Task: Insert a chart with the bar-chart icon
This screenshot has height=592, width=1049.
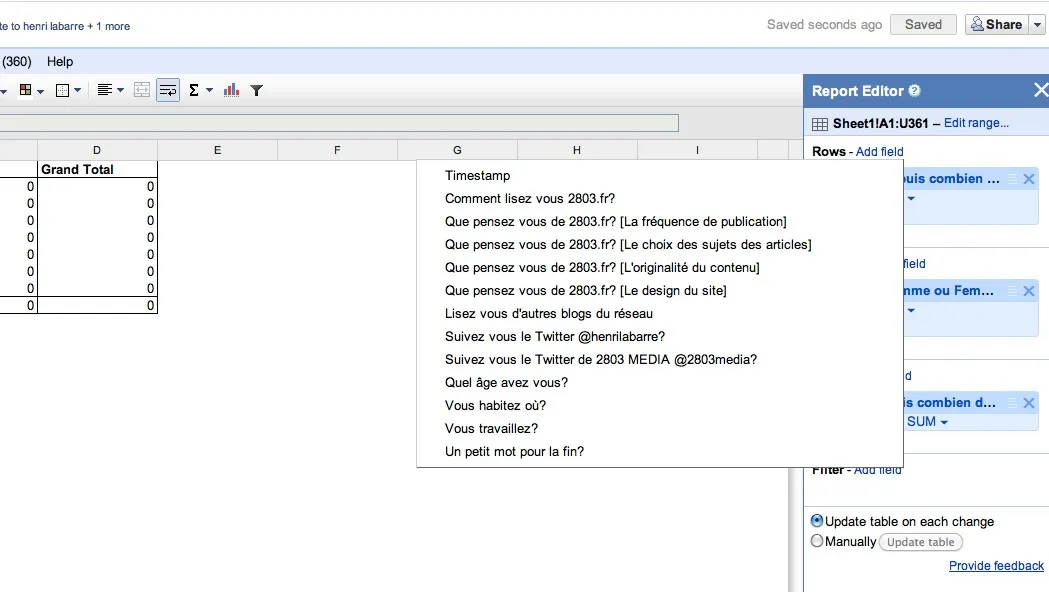Action: [231, 90]
